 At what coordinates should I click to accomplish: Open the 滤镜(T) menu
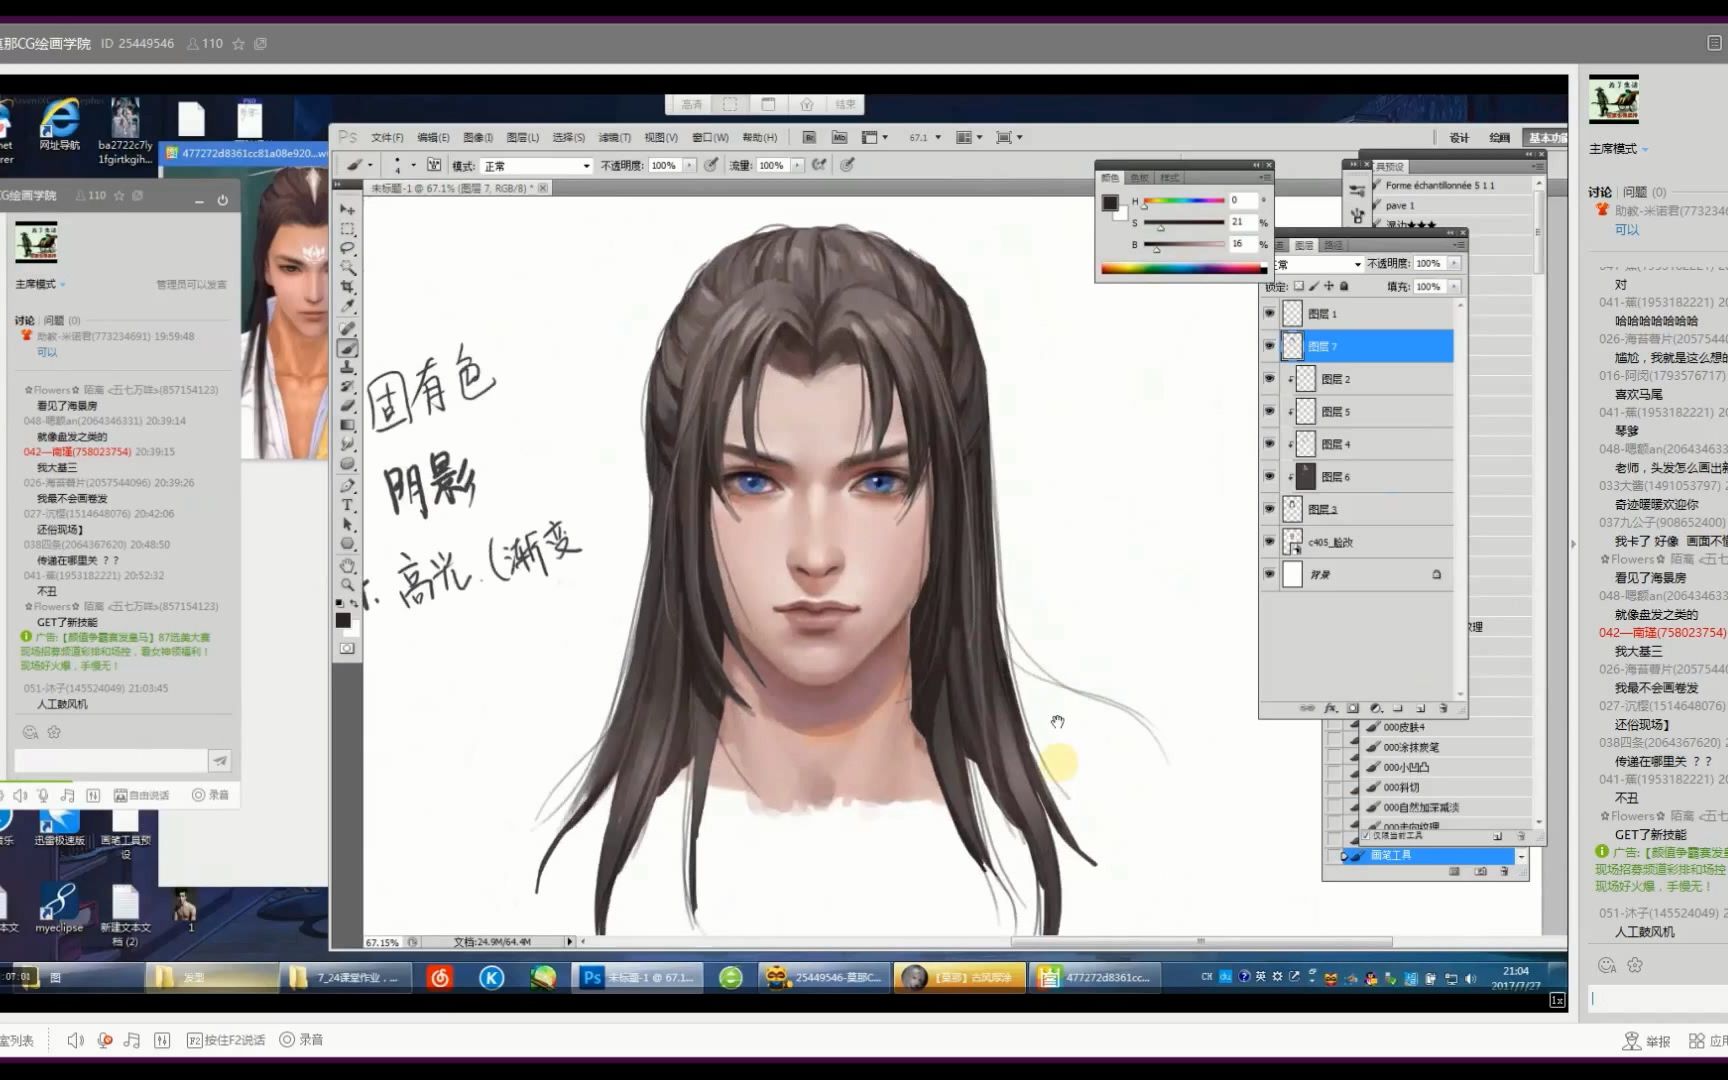(x=614, y=138)
